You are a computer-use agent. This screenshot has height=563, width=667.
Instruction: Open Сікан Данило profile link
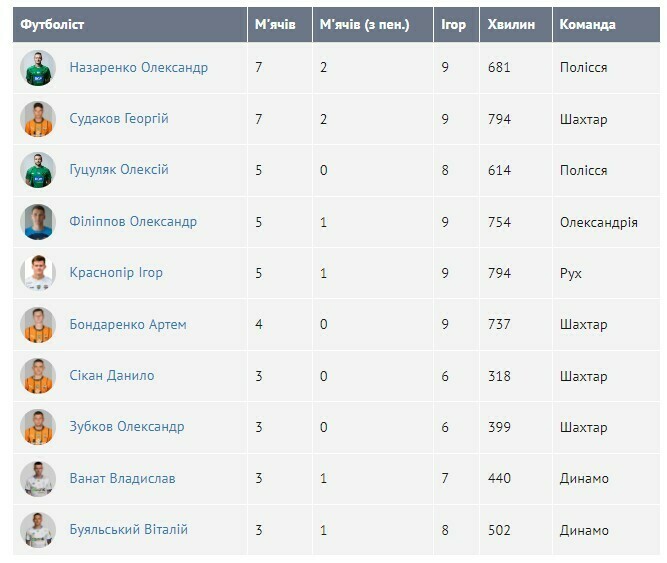click(x=112, y=376)
